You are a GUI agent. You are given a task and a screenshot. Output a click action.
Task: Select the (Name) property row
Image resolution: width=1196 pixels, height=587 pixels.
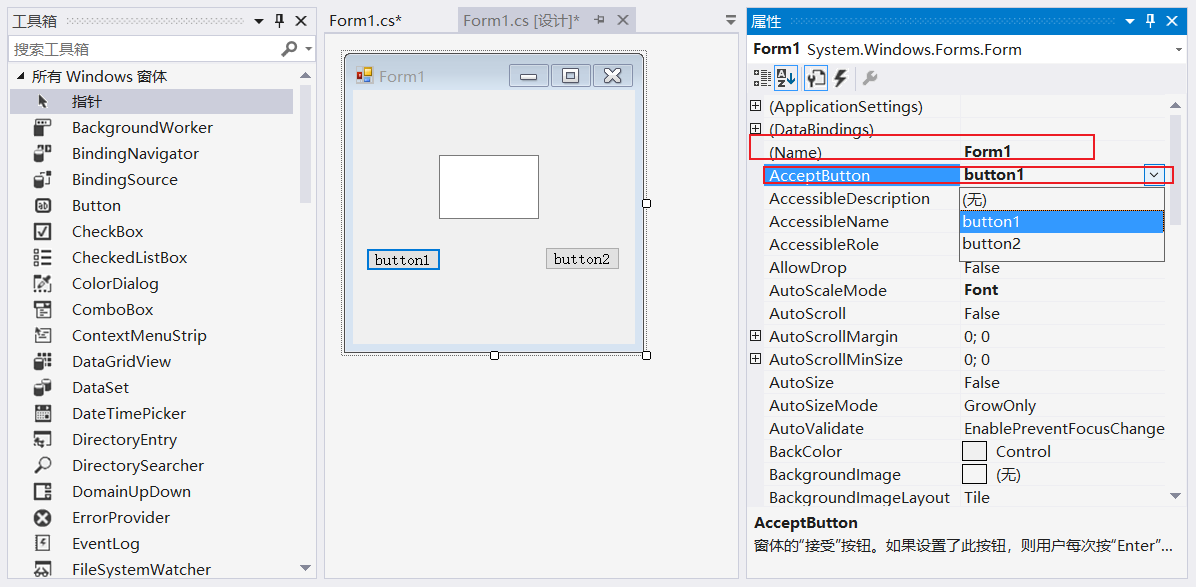(964, 152)
